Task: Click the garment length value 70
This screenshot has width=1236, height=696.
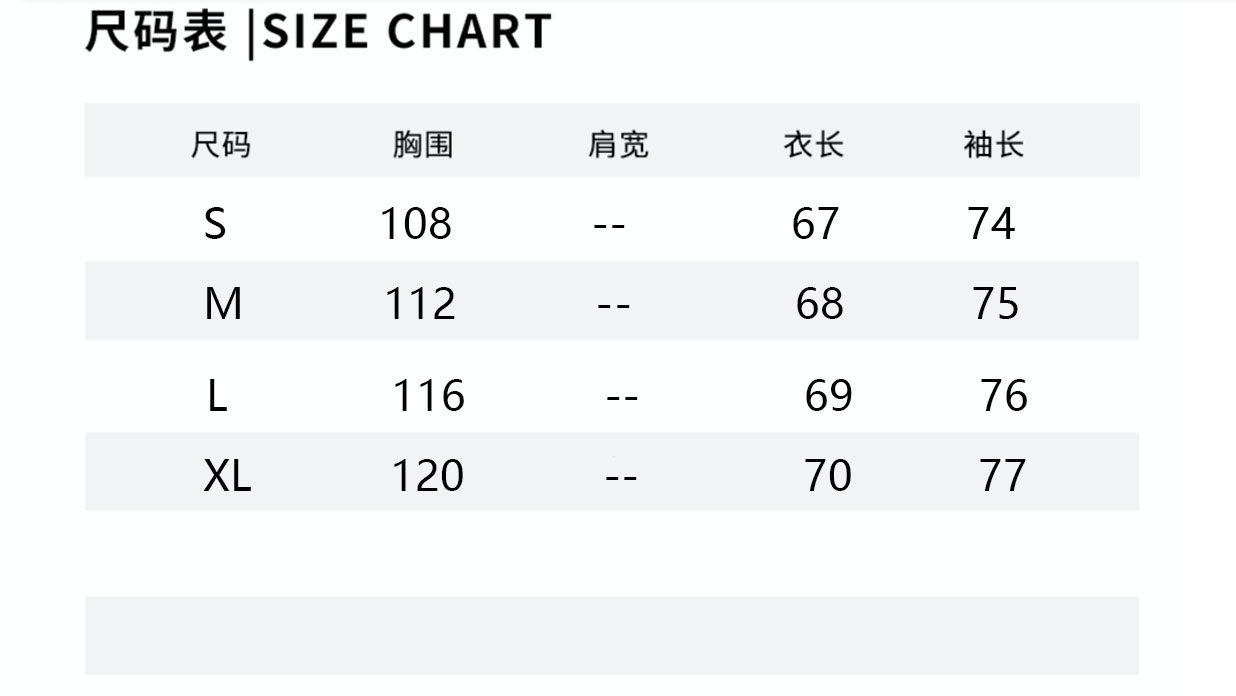Action: pyautogui.click(x=828, y=476)
